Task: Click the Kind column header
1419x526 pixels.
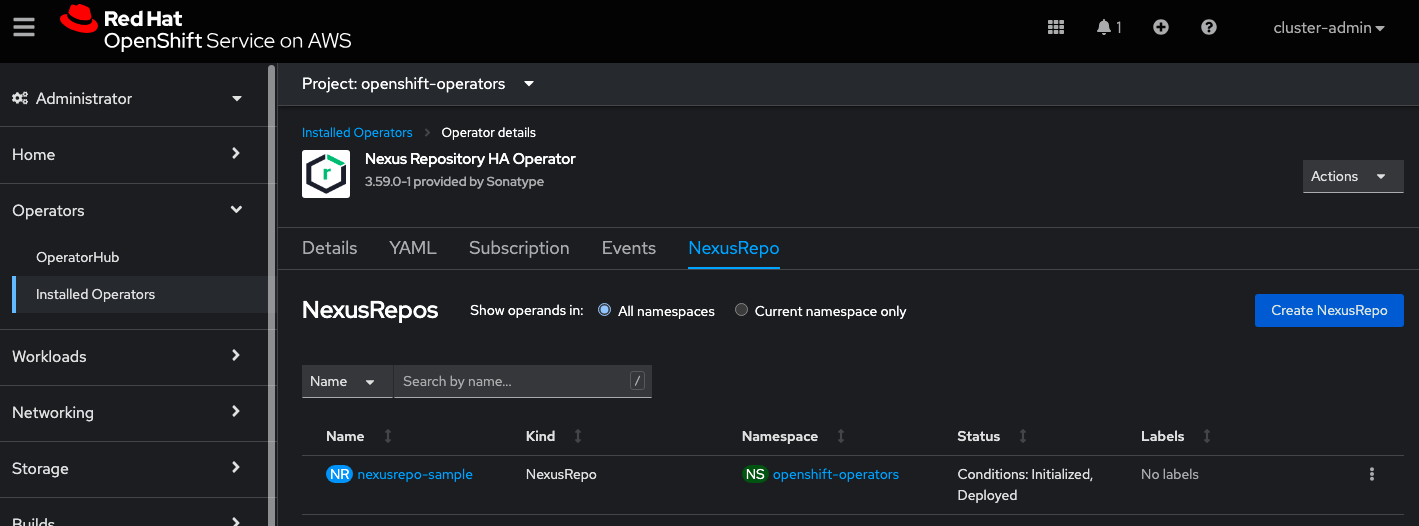Action: (541, 437)
